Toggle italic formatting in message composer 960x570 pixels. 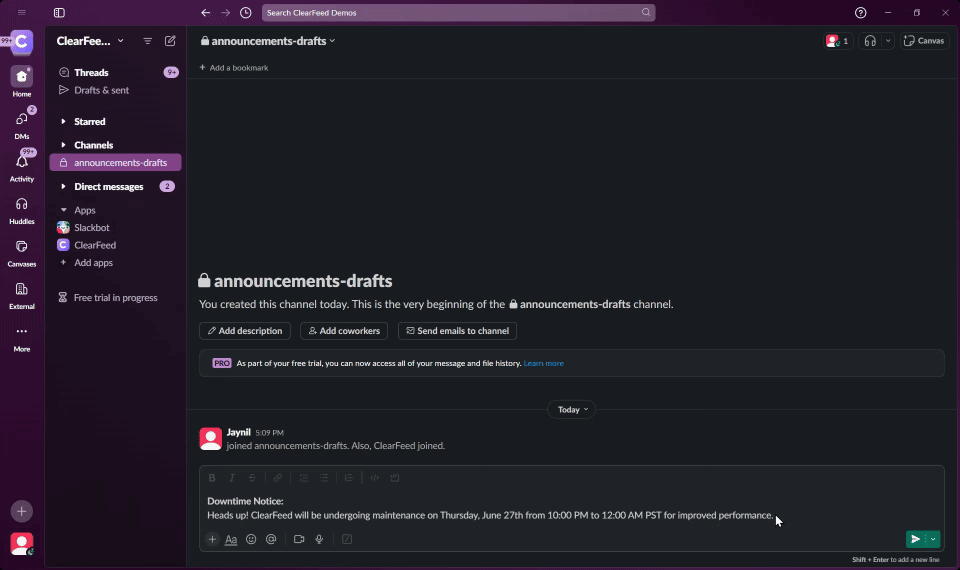(x=232, y=478)
